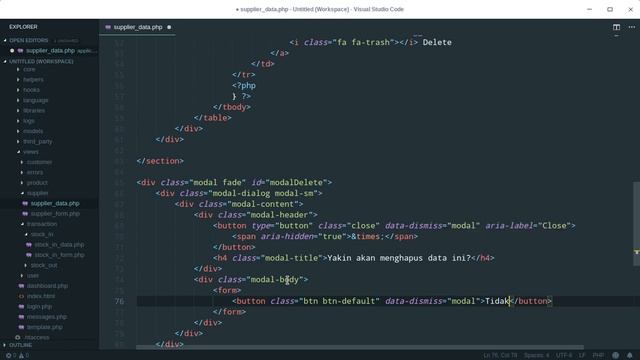Open template.php in the explorer
The height and width of the screenshot is (360, 640).
coord(45,327)
